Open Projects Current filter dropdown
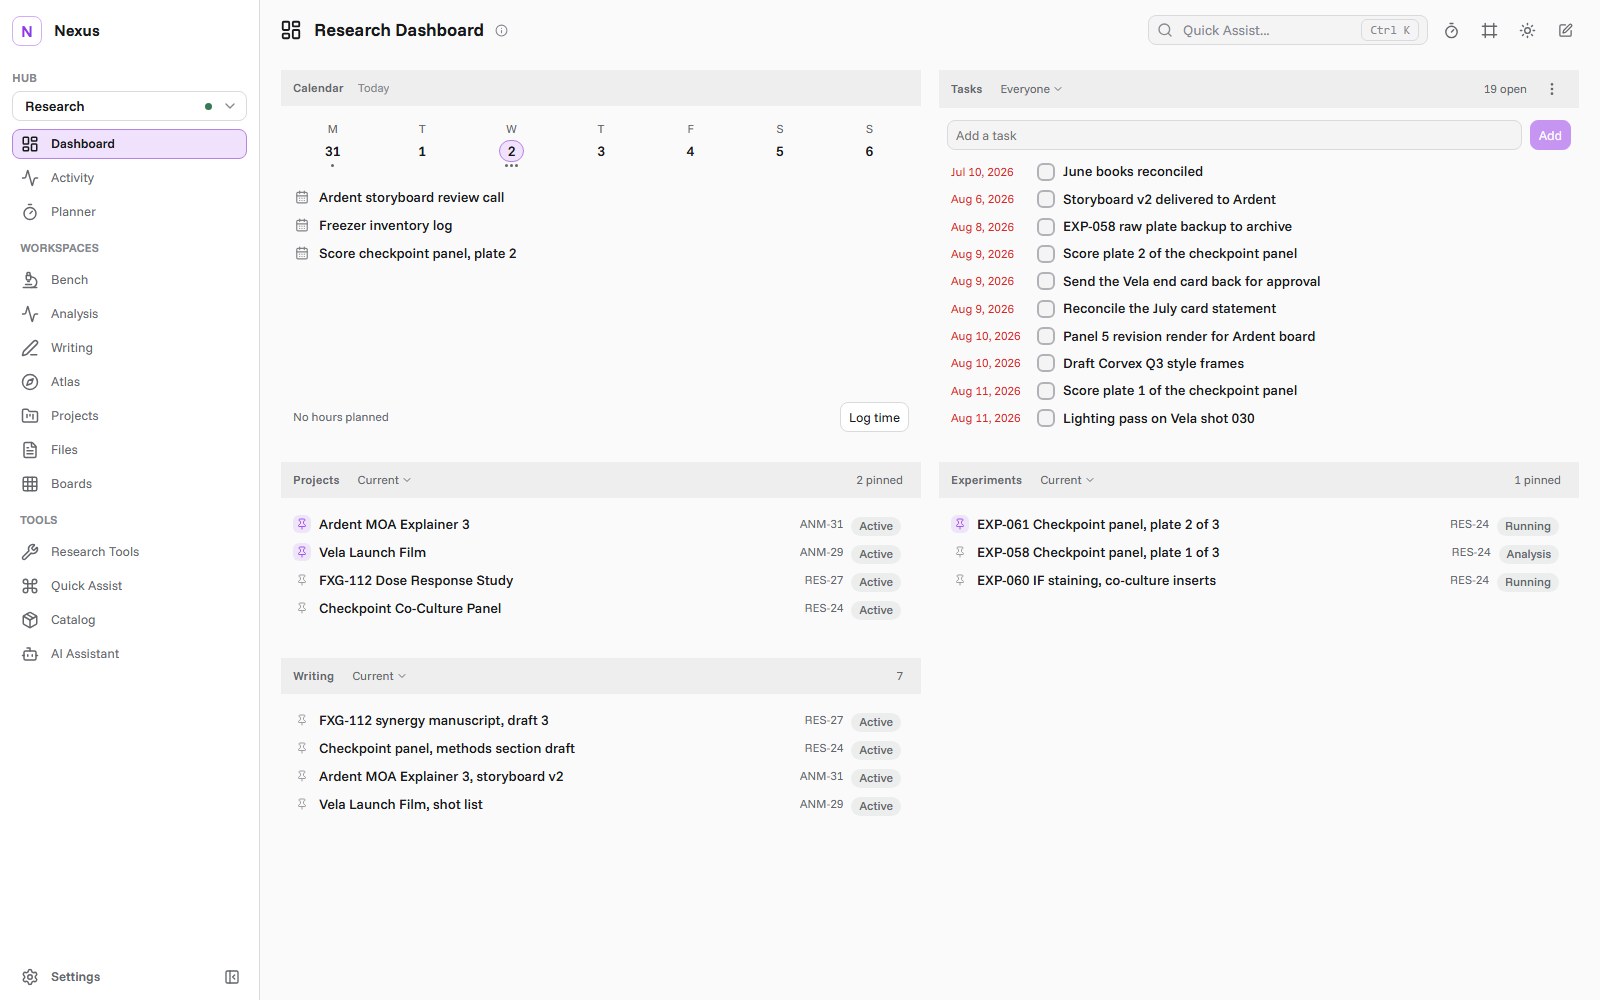 [384, 480]
